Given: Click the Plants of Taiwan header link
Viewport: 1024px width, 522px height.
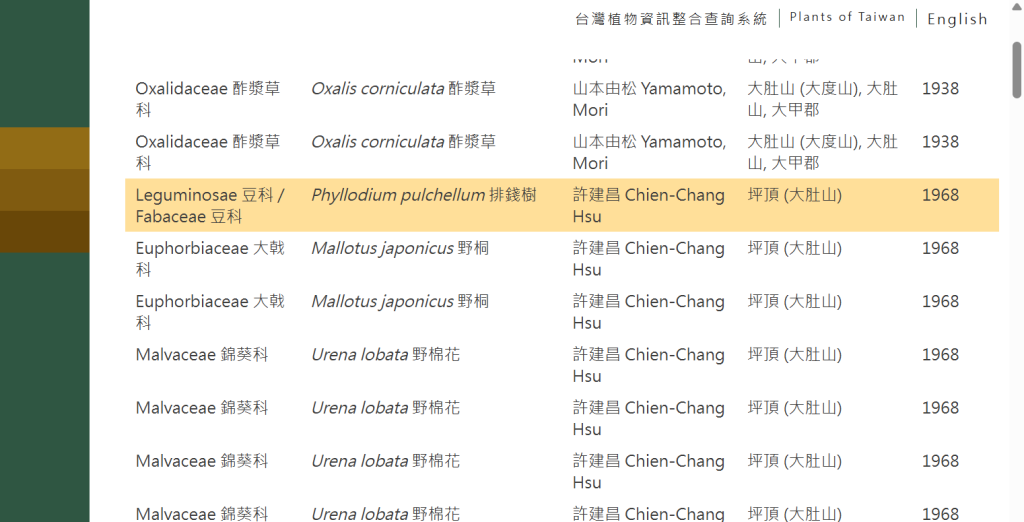Looking at the screenshot, I should (x=847, y=17).
